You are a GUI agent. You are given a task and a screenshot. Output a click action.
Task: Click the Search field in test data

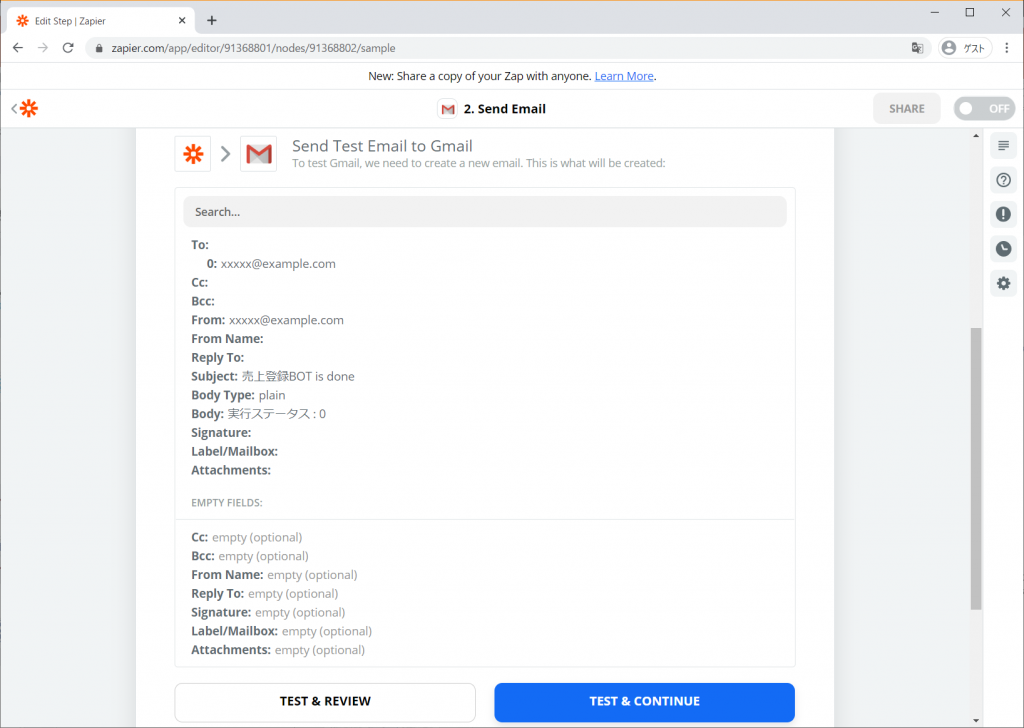tap(485, 212)
